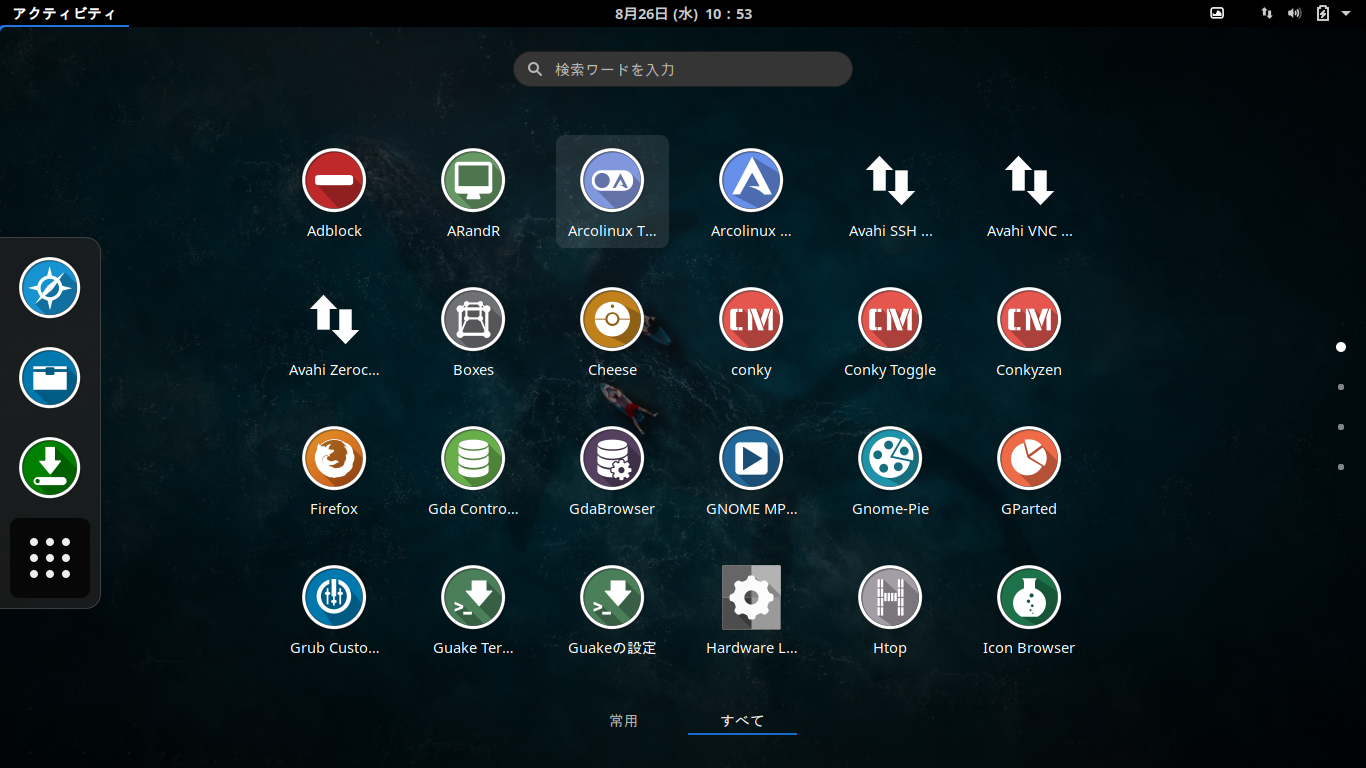Launch Icon Browser

[1029, 598]
